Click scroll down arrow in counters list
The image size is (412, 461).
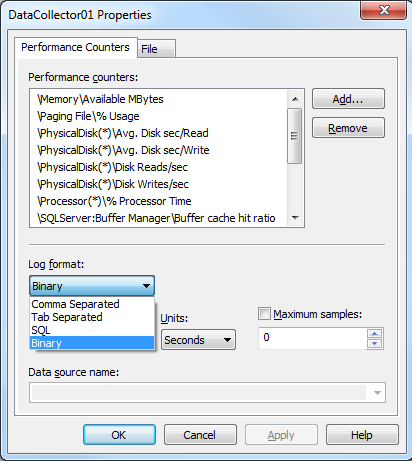pyautogui.click(x=295, y=218)
